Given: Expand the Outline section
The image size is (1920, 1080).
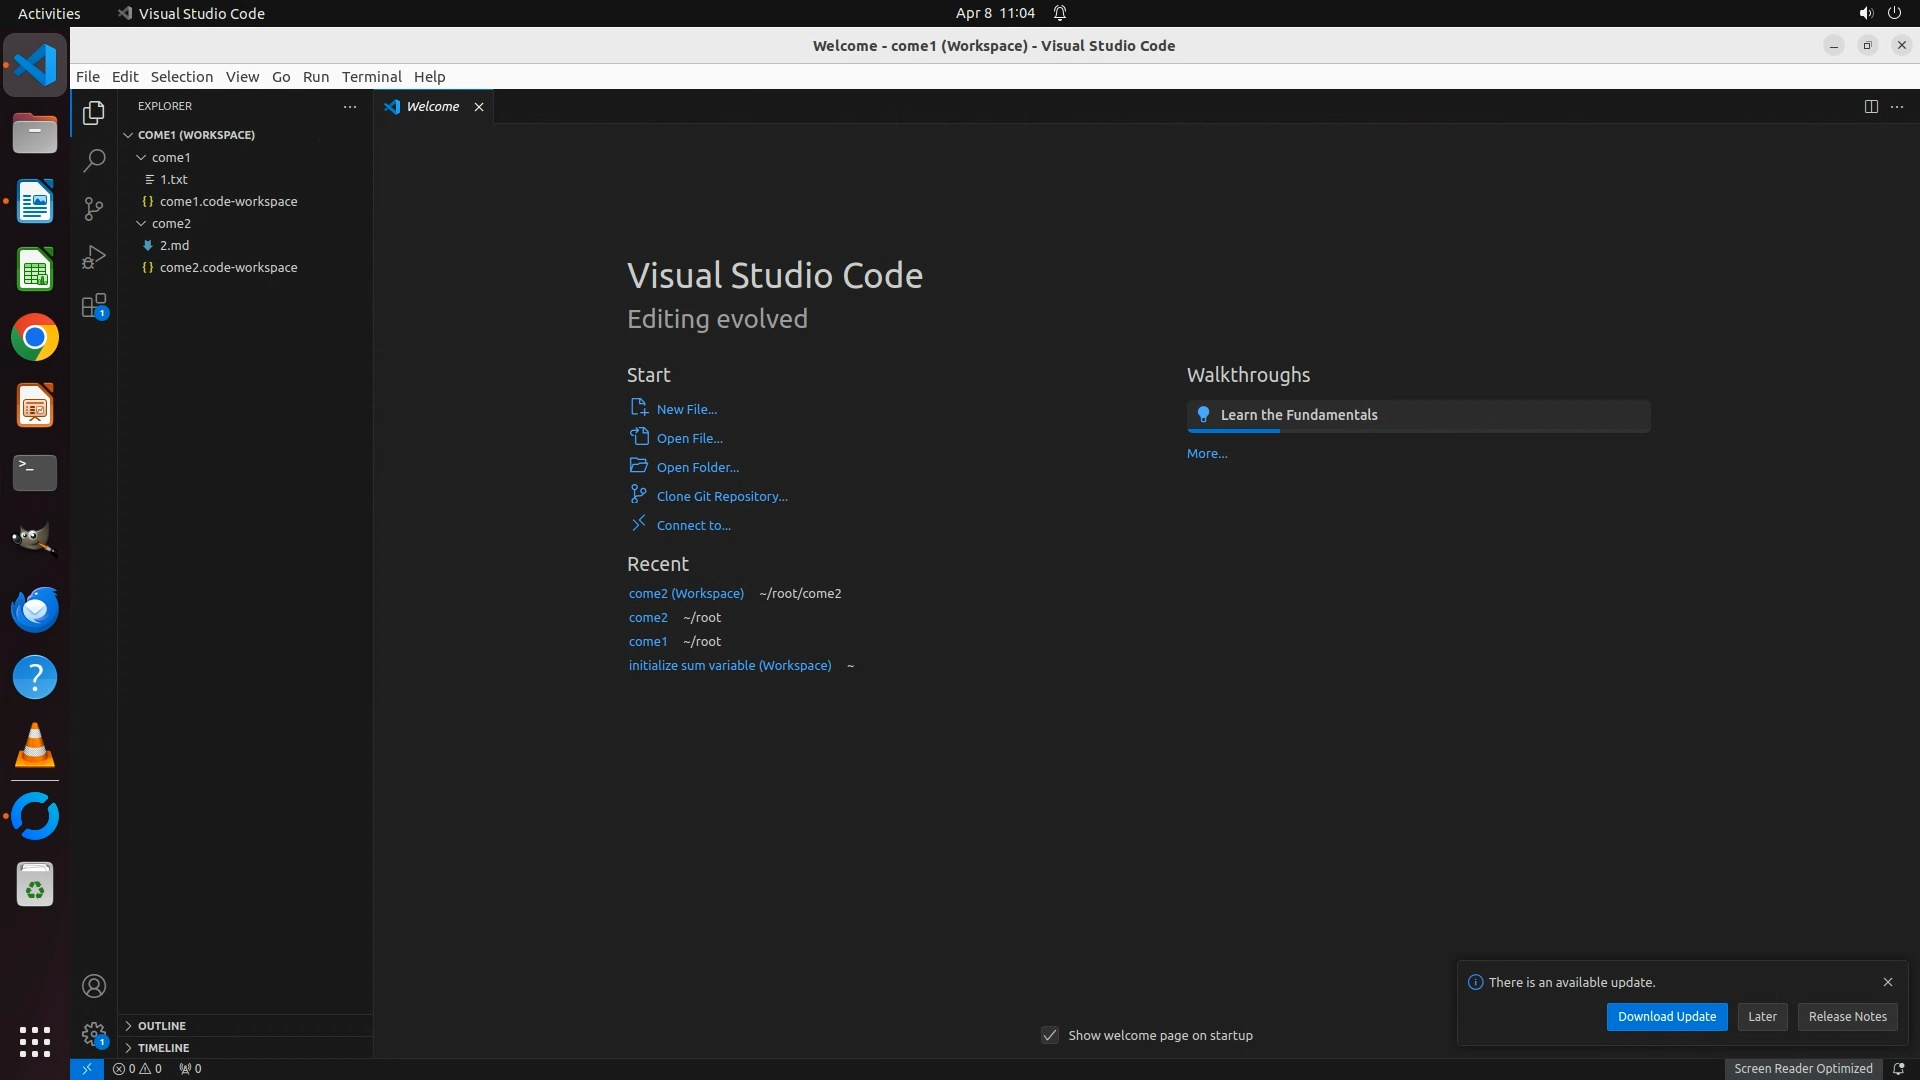Looking at the screenshot, I should tap(161, 1026).
